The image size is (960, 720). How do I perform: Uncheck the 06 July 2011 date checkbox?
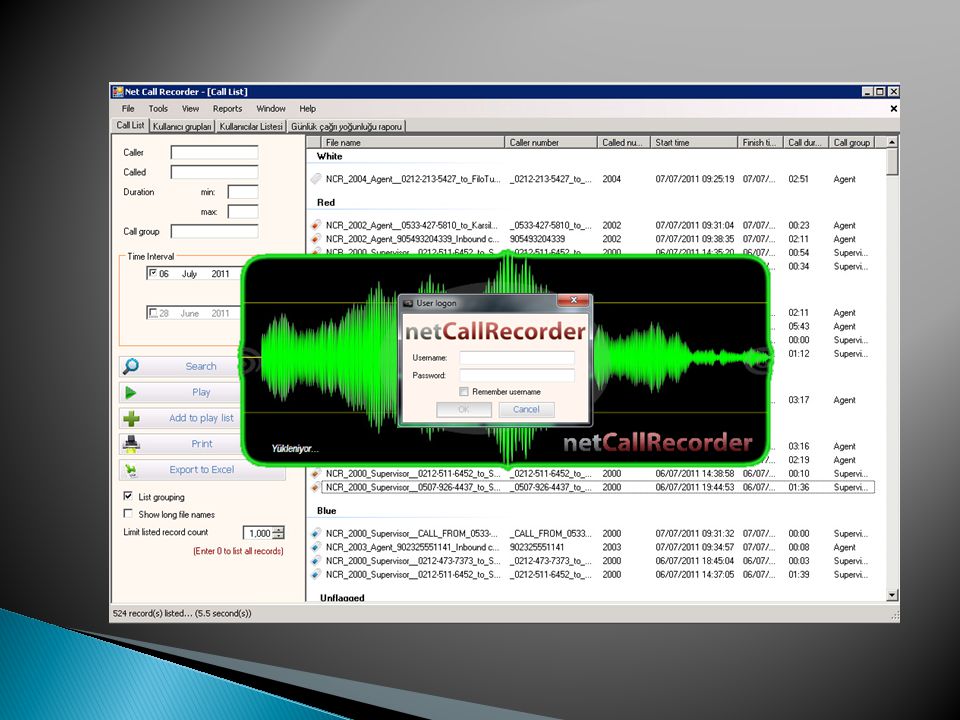(153, 273)
